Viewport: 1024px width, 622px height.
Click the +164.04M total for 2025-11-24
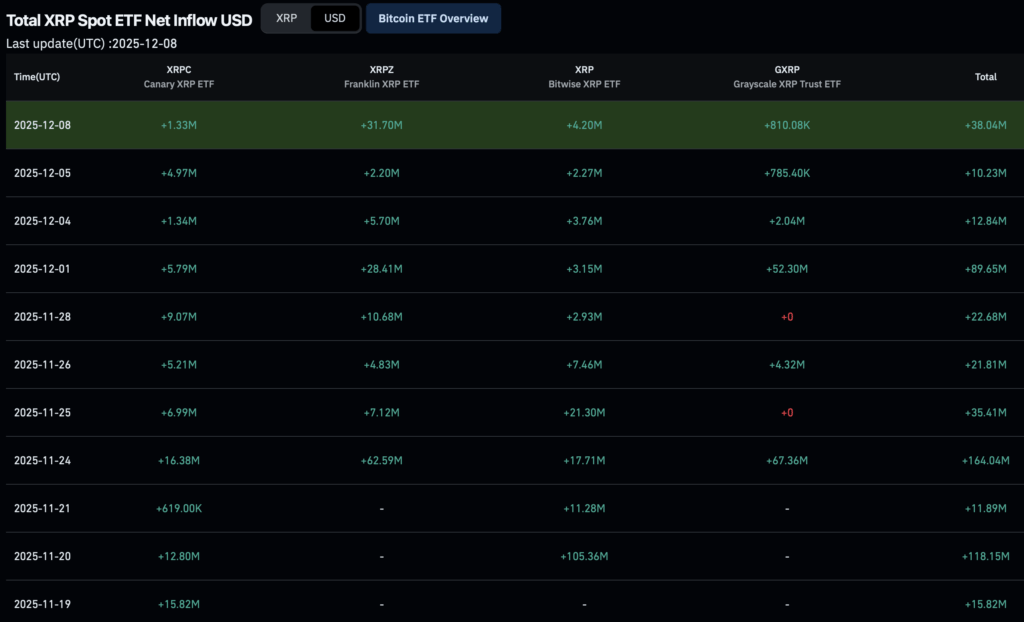tap(984, 461)
